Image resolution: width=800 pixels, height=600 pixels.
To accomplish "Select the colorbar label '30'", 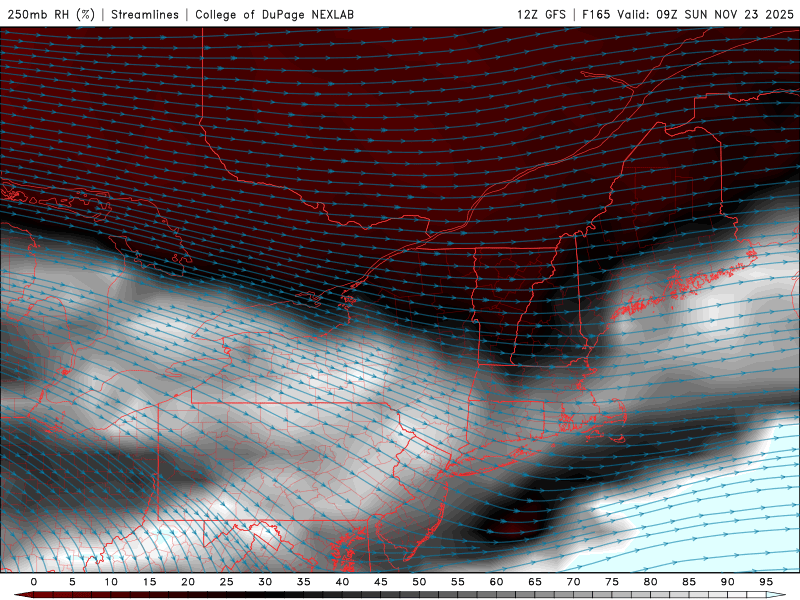I will pyautogui.click(x=265, y=582).
